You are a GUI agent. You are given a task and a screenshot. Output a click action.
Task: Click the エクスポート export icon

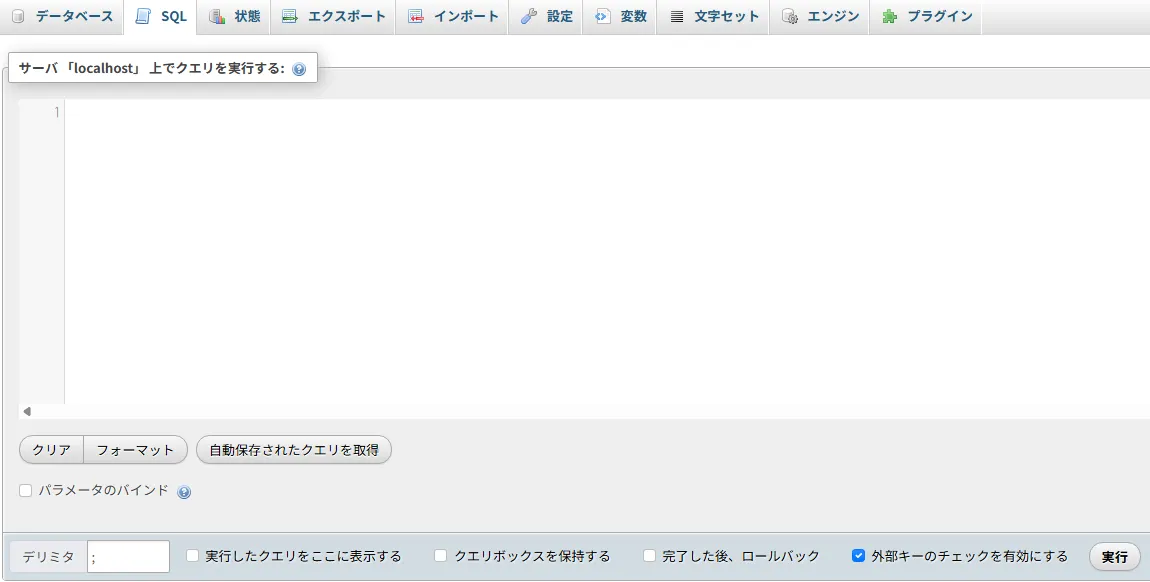click(290, 17)
